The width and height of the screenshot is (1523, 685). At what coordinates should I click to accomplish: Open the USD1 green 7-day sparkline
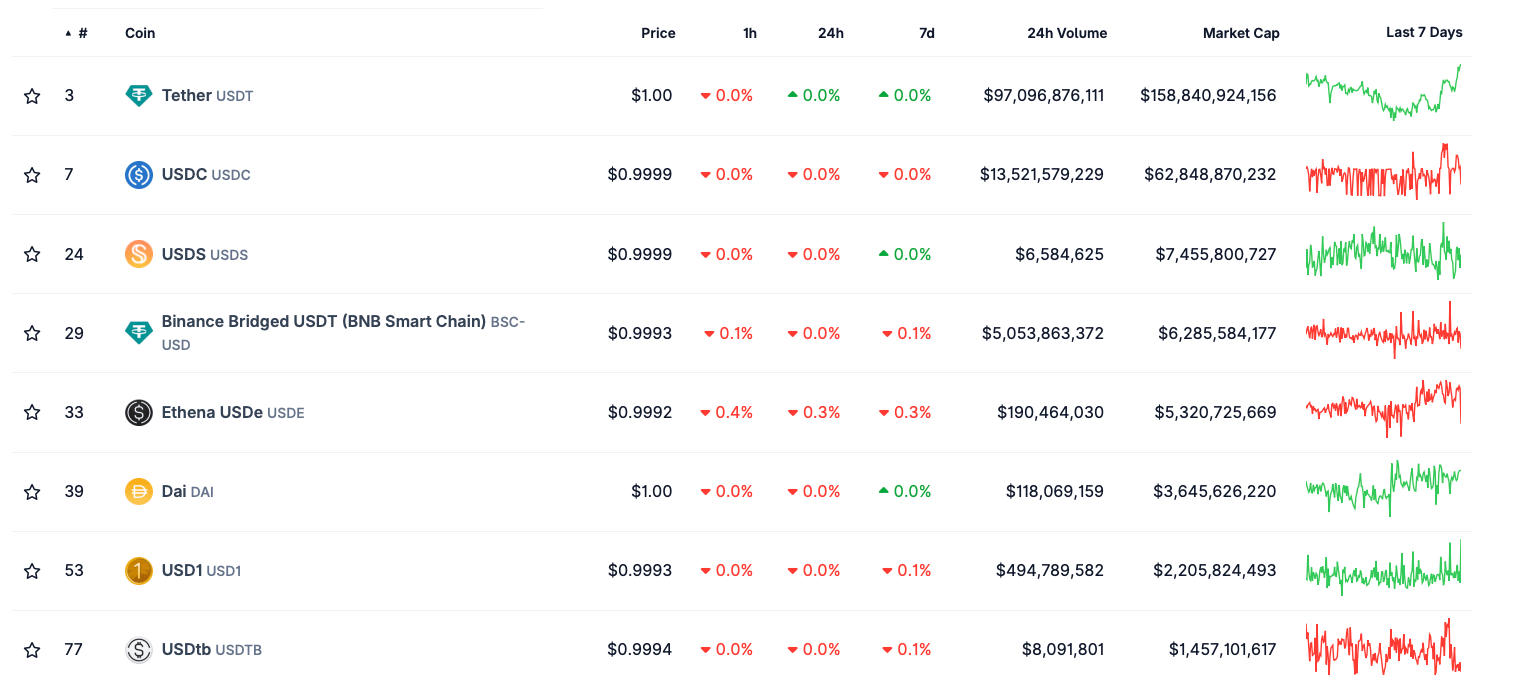1383,568
